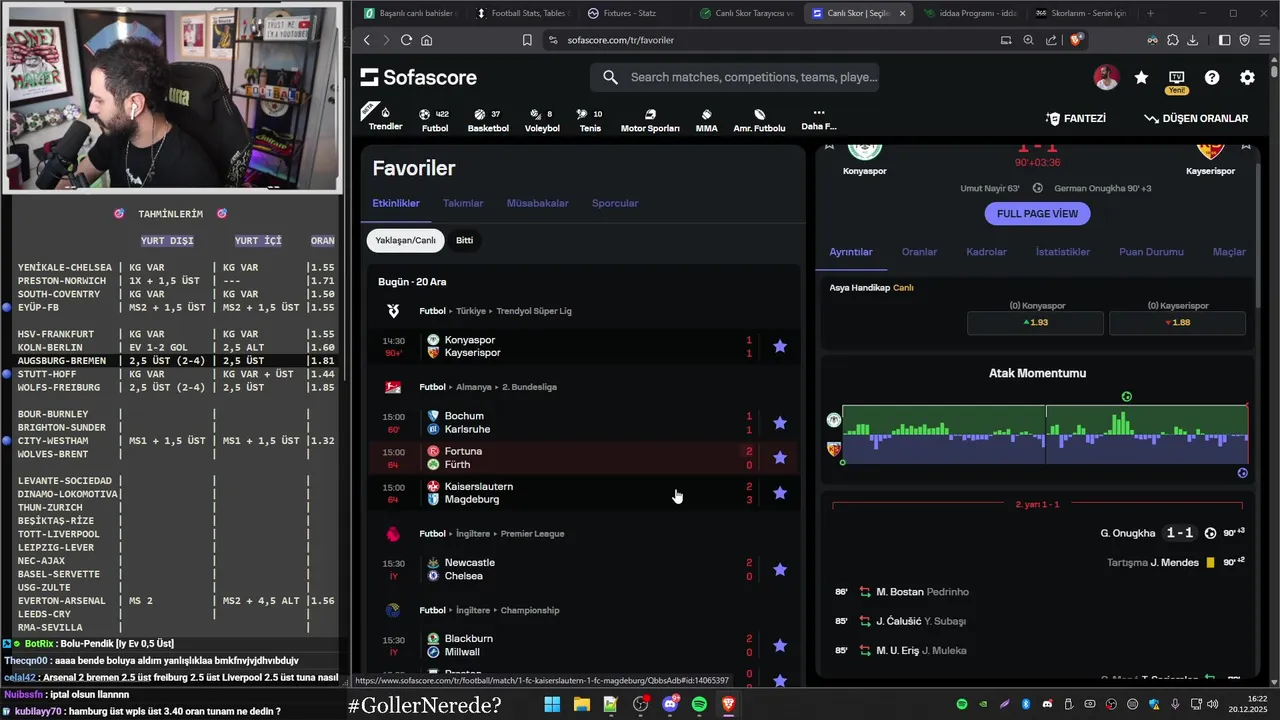The image size is (1280, 720).
Task: Toggle favorite star for Kaiserslautern-Magdeburg
Action: pyautogui.click(x=780, y=493)
